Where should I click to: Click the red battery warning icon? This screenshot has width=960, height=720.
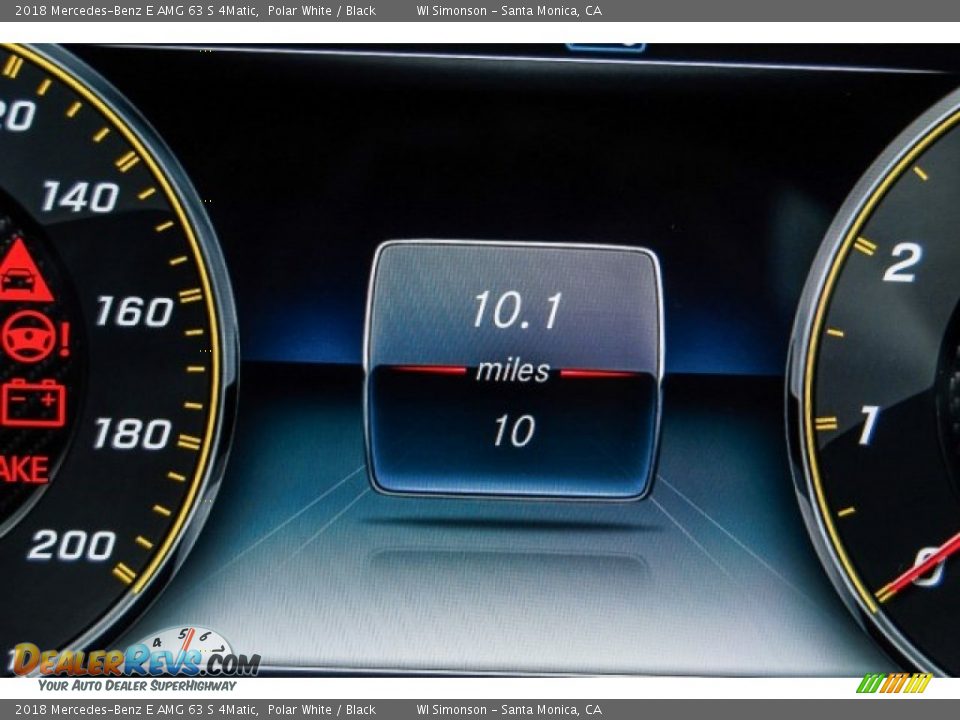pos(33,401)
